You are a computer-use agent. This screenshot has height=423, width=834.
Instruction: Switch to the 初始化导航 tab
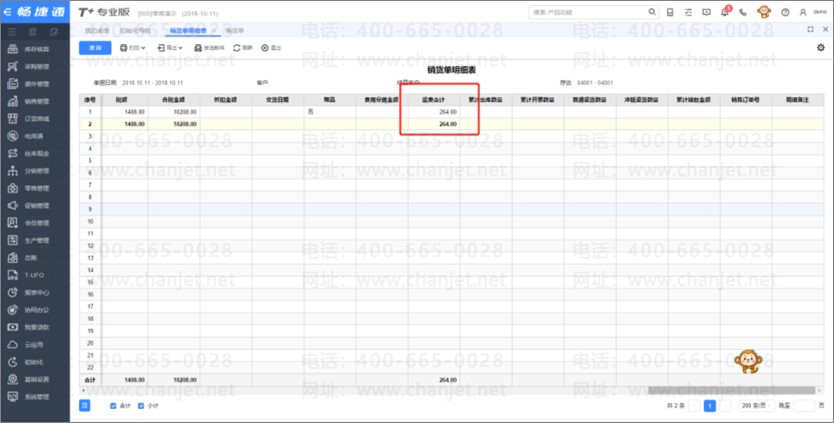point(135,31)
